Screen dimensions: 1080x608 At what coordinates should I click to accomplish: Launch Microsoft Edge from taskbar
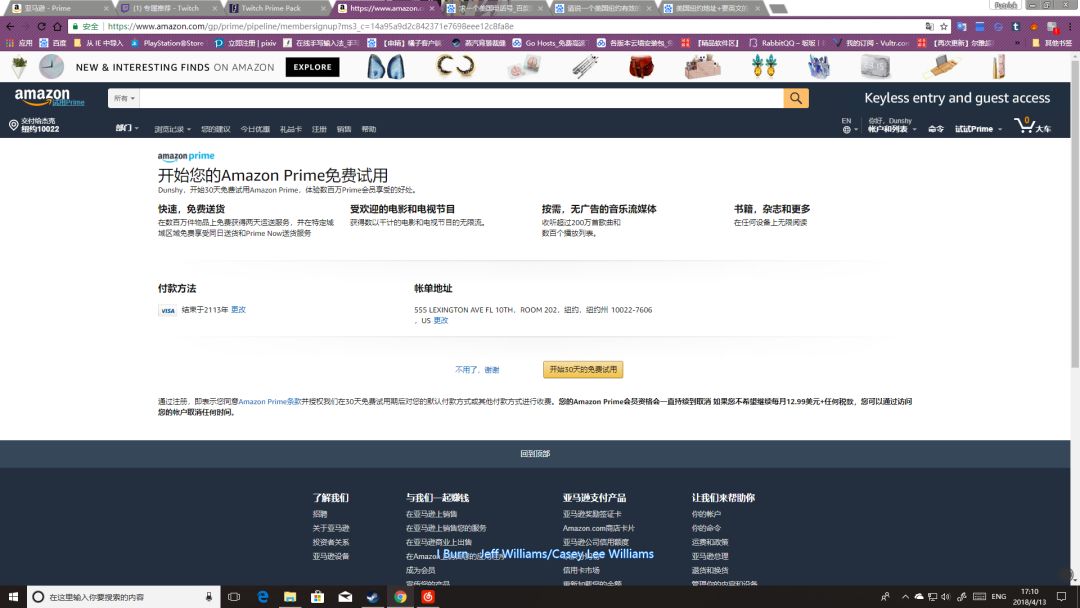pyautogui.click(x=262, y=596)
